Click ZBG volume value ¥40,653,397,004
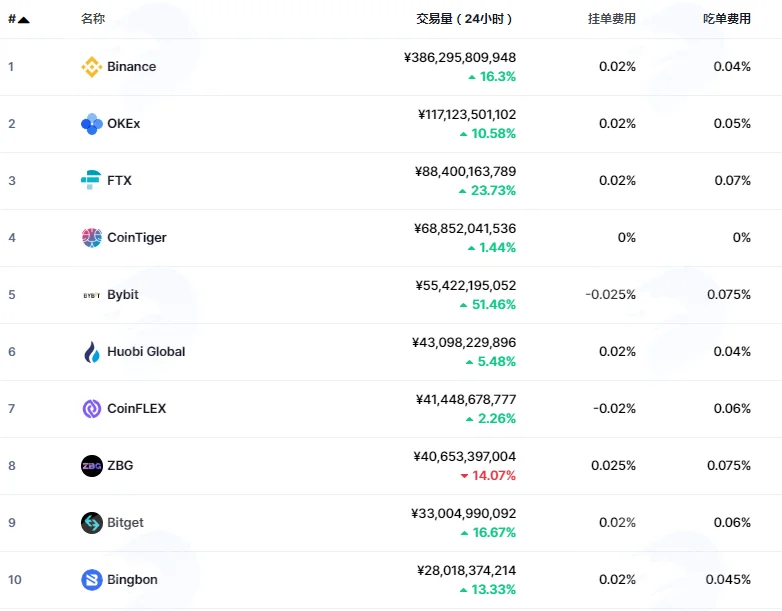Image resolution: width=782 pixels, height=611 pixels. 464,456
